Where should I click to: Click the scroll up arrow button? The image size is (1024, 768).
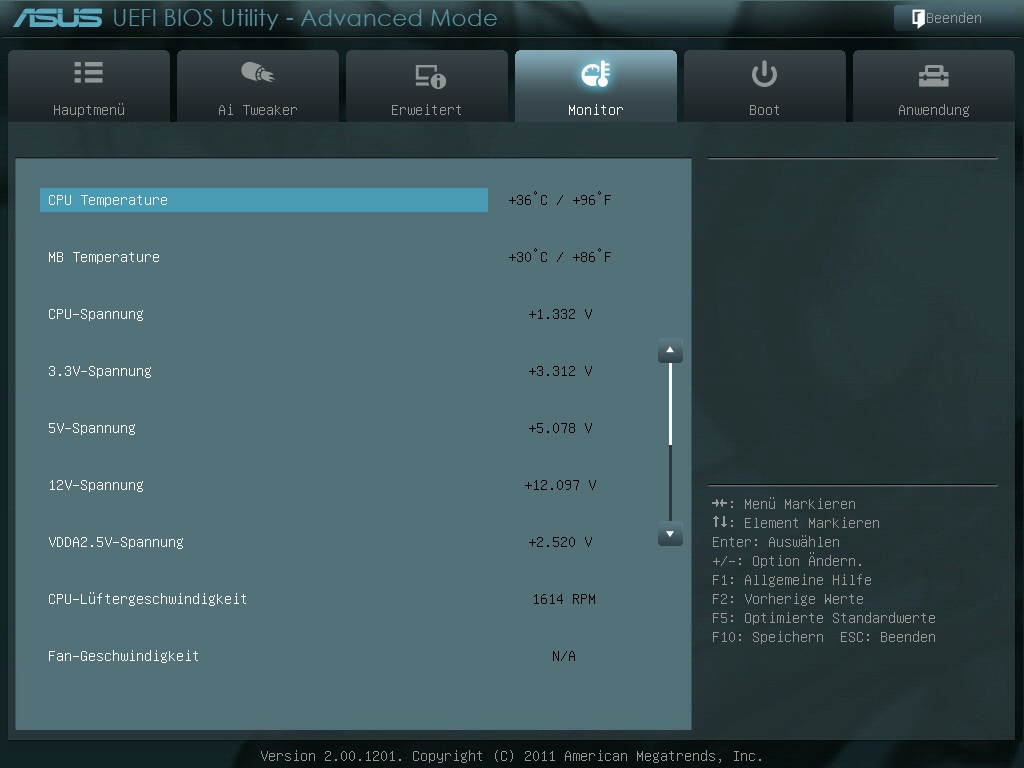pyautogui.click(x=670, y=351)
